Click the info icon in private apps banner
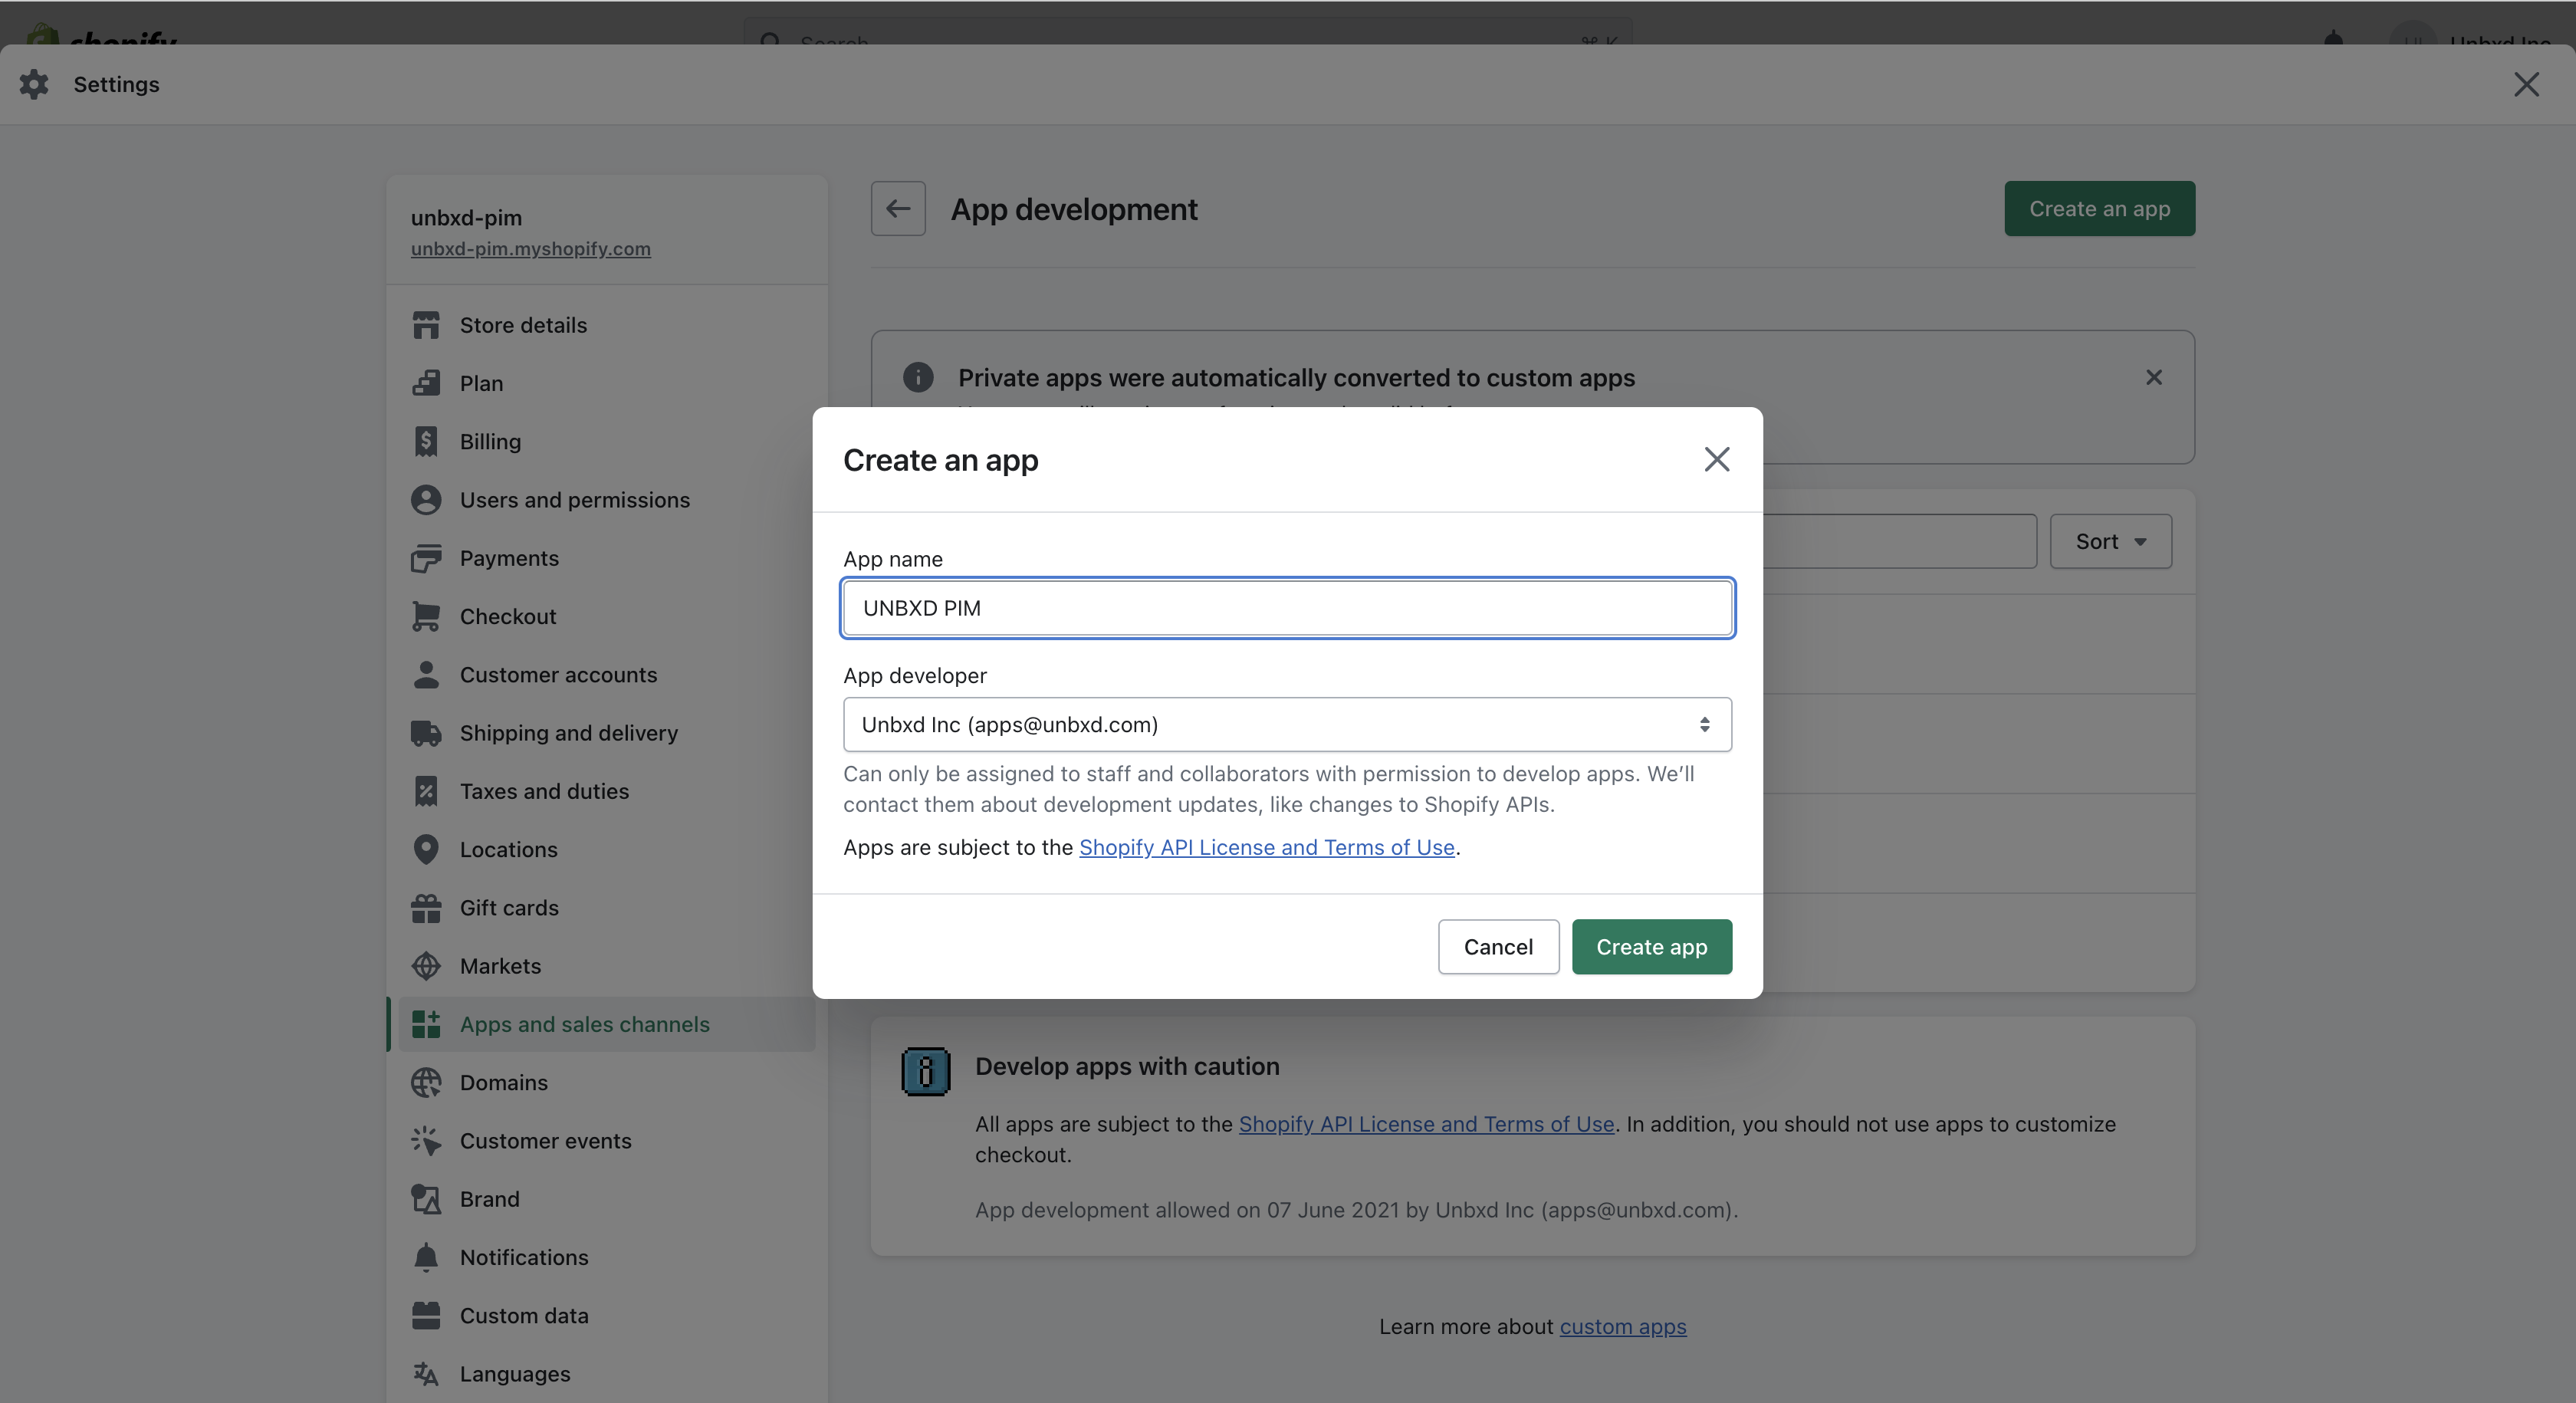Image resolution: width=2576 pixels, height=1403 pixels. pos(918,377)
